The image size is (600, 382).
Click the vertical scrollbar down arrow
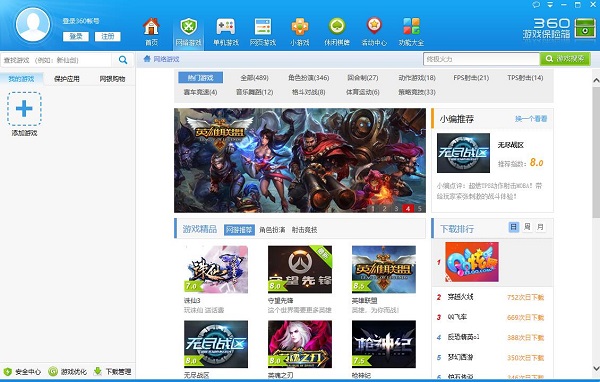click(596, 368)
